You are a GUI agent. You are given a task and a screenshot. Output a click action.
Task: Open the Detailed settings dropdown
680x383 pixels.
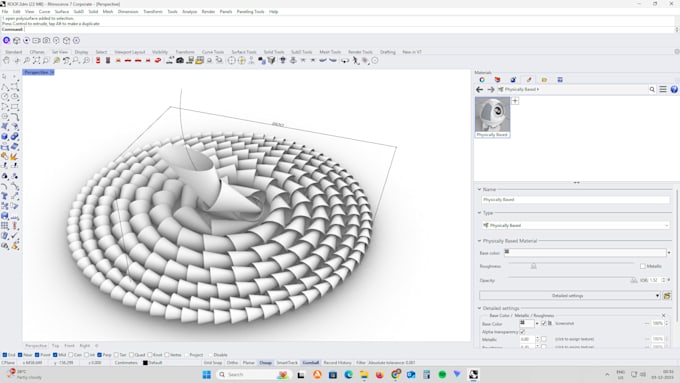569,296
